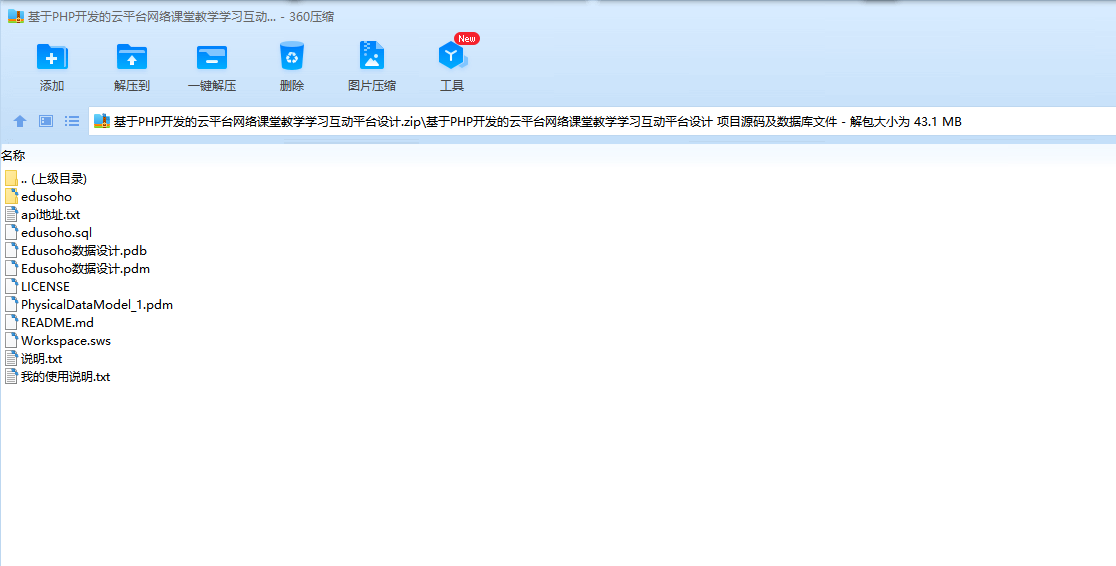Click the 一键解压 one-click extract icon
1116x566 pixels.
click(211, 57)
